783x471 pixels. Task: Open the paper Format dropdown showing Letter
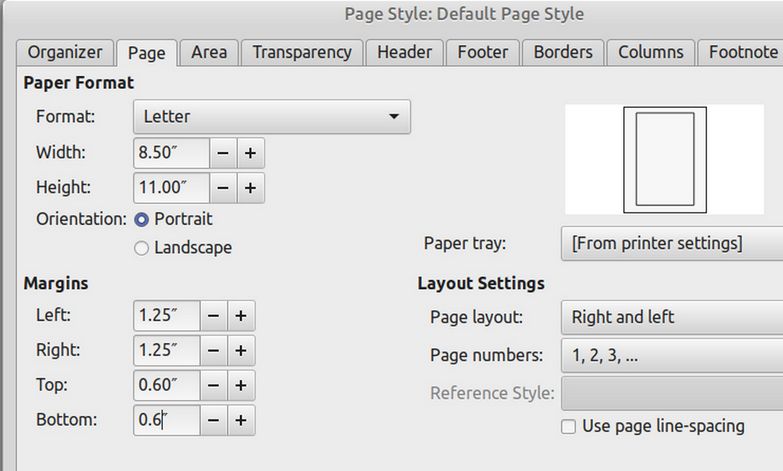(x=271, y=116)
